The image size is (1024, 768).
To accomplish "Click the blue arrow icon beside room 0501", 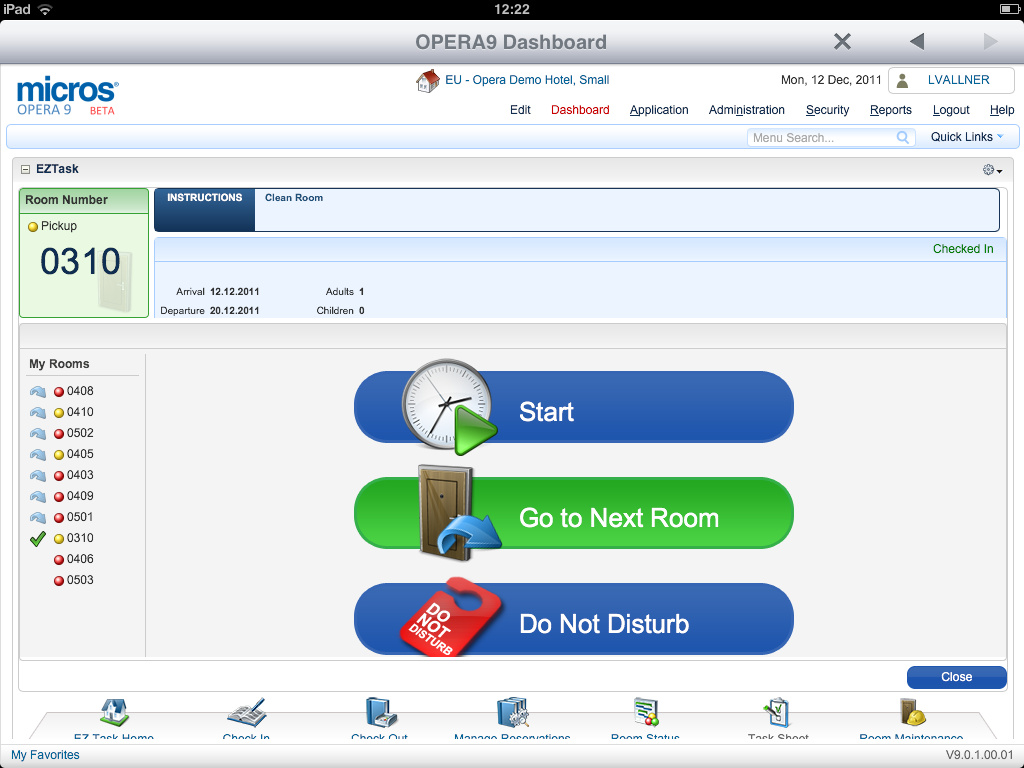I will (x=38, y=517).
